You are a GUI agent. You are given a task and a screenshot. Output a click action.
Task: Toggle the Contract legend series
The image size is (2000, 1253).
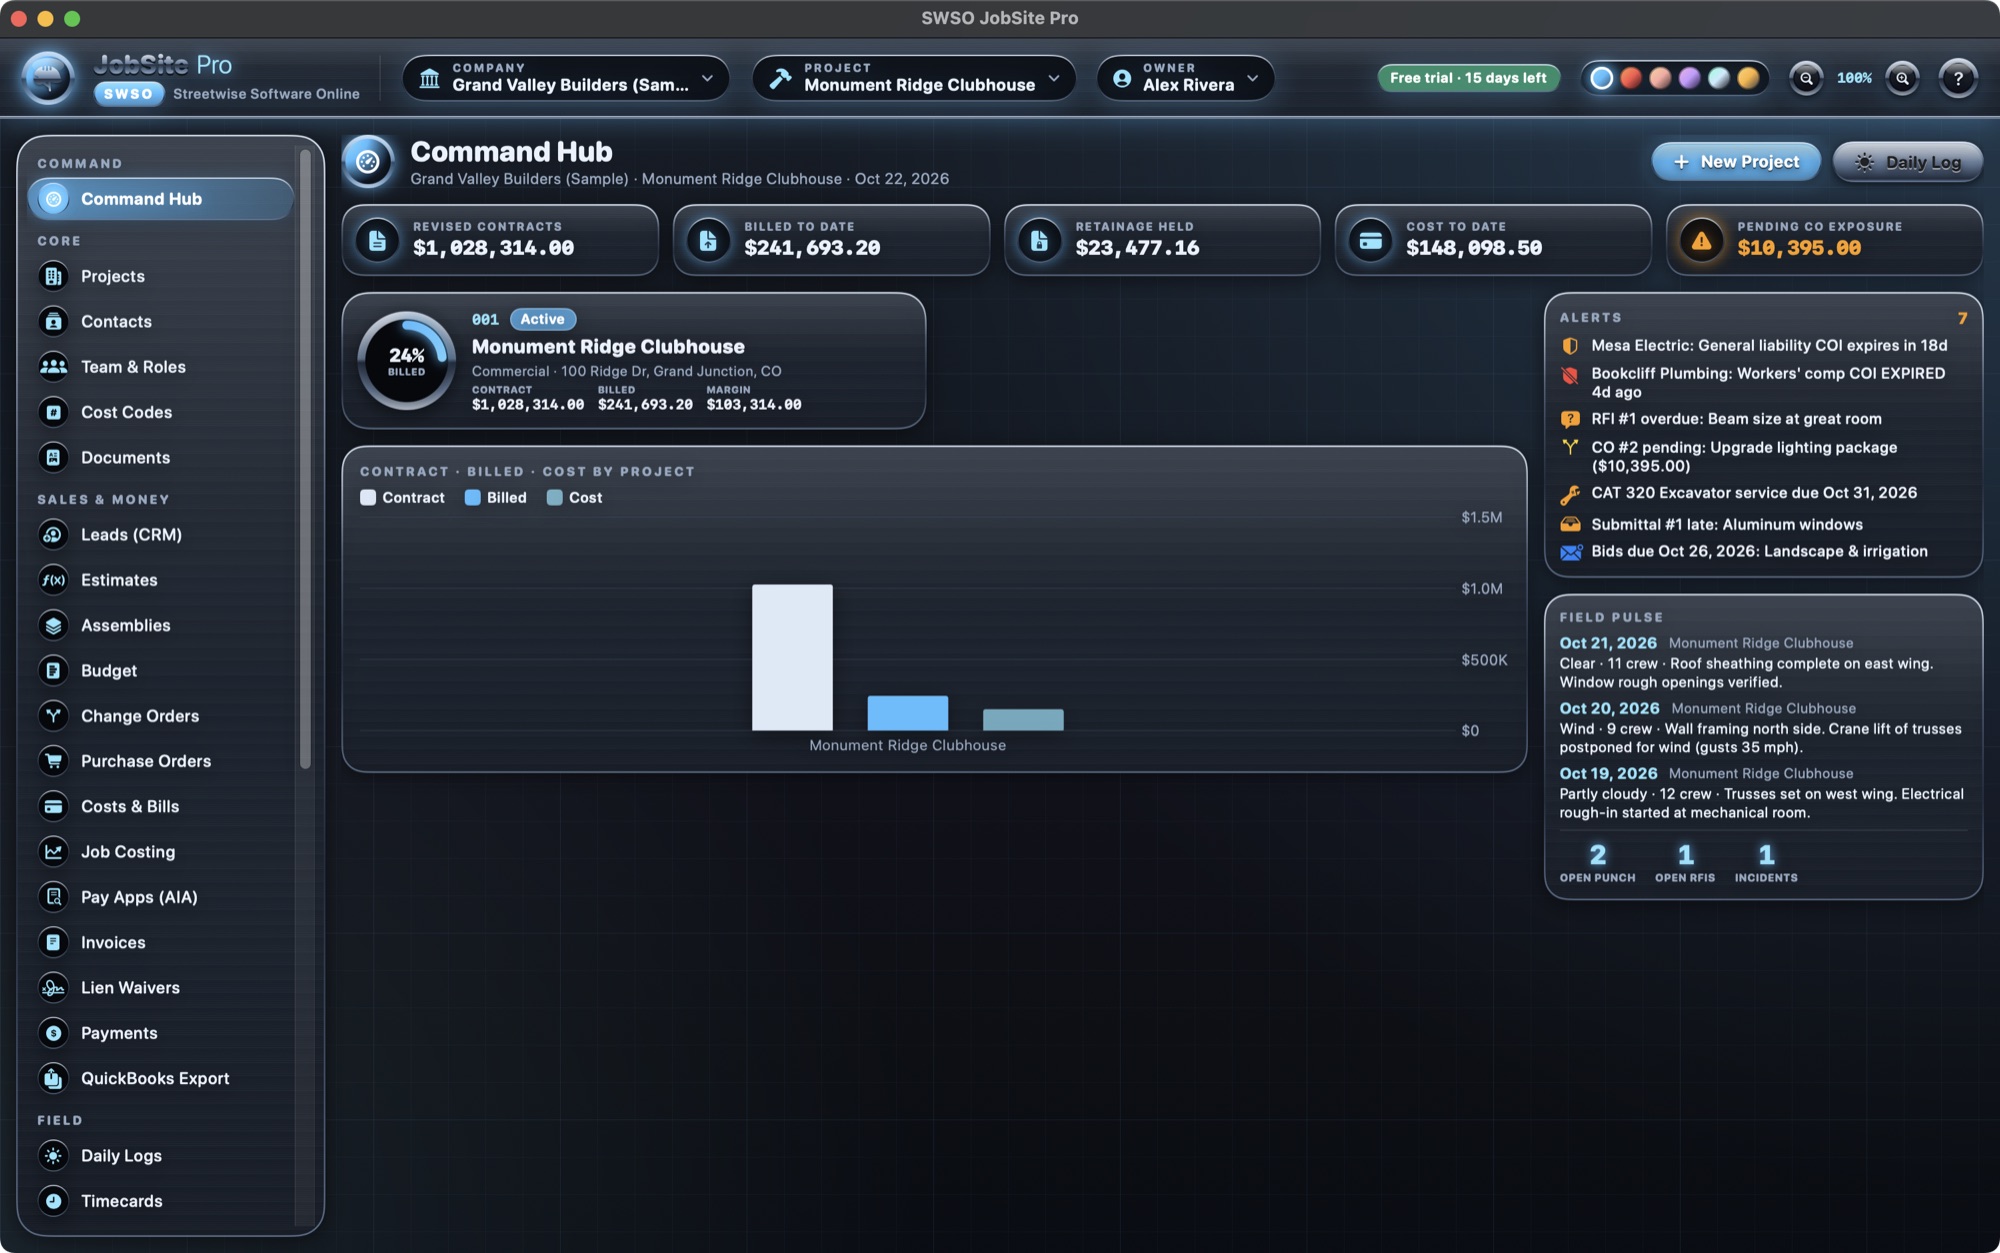coord(402,498)
